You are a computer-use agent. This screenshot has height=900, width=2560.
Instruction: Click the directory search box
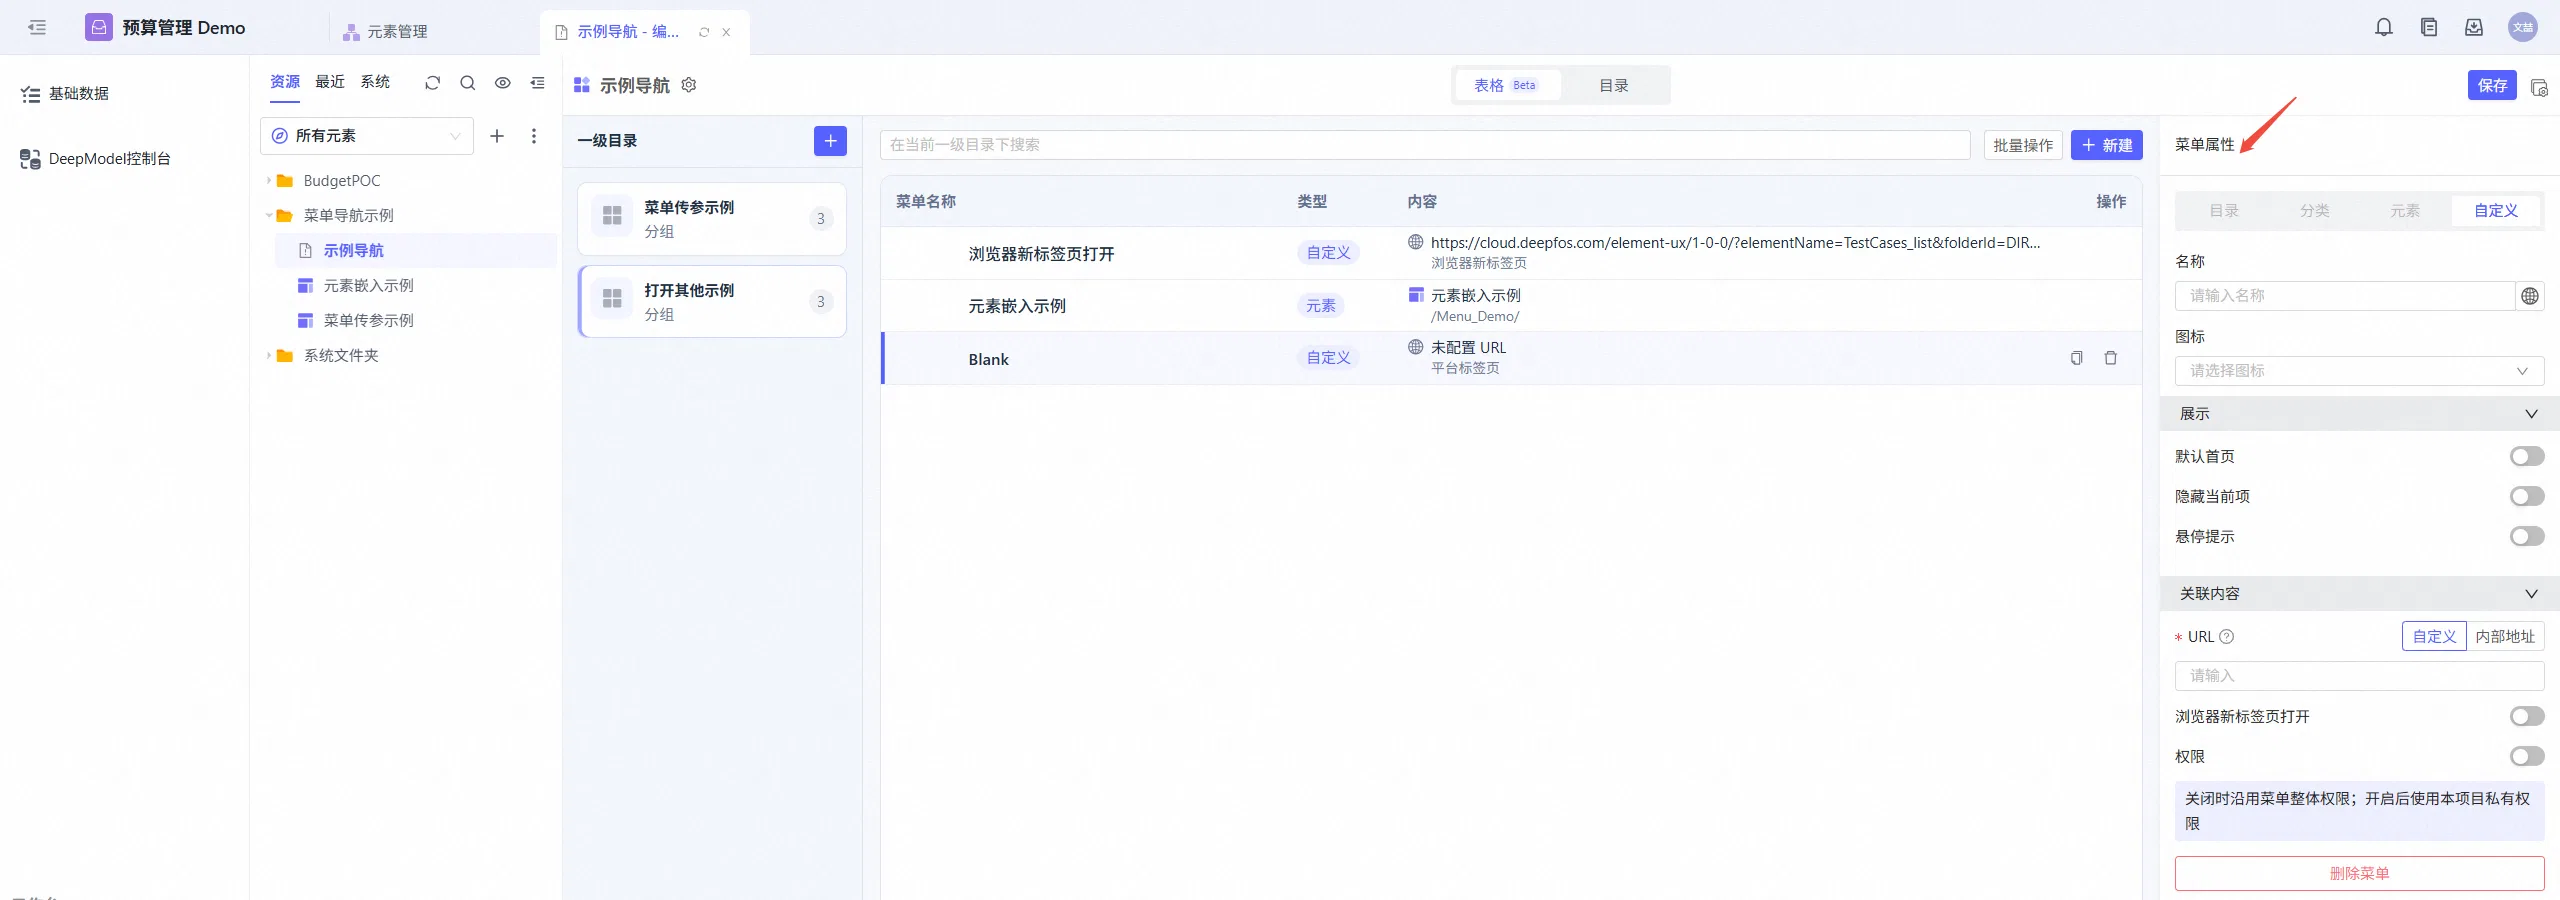(x=1425, y=145)
